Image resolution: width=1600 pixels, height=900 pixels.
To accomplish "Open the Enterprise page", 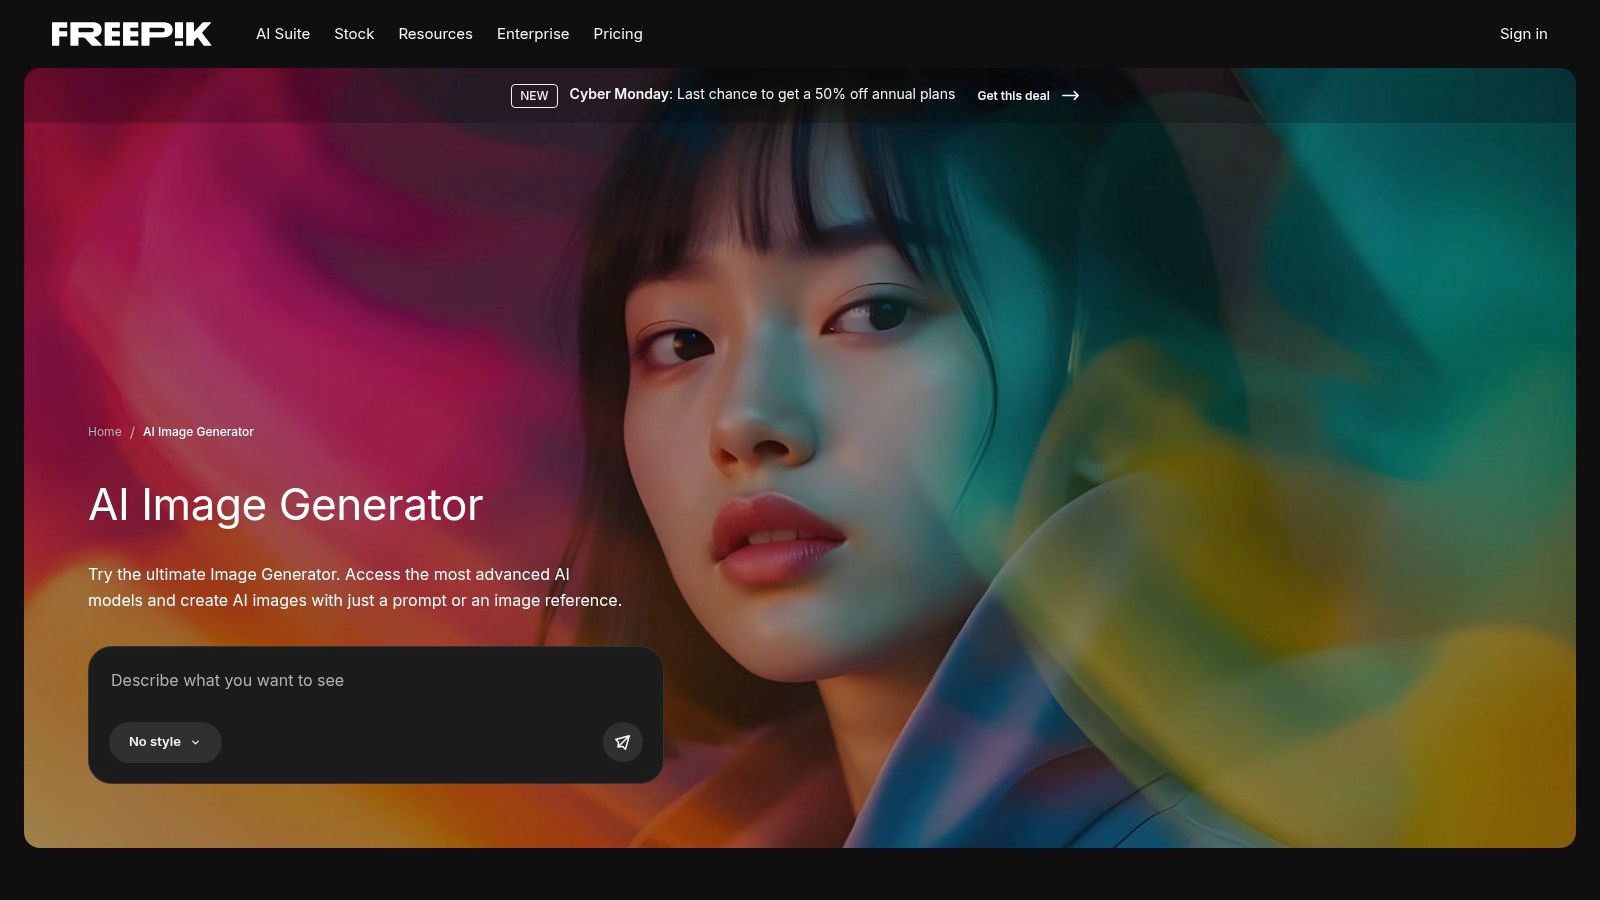I will (533, 33).
